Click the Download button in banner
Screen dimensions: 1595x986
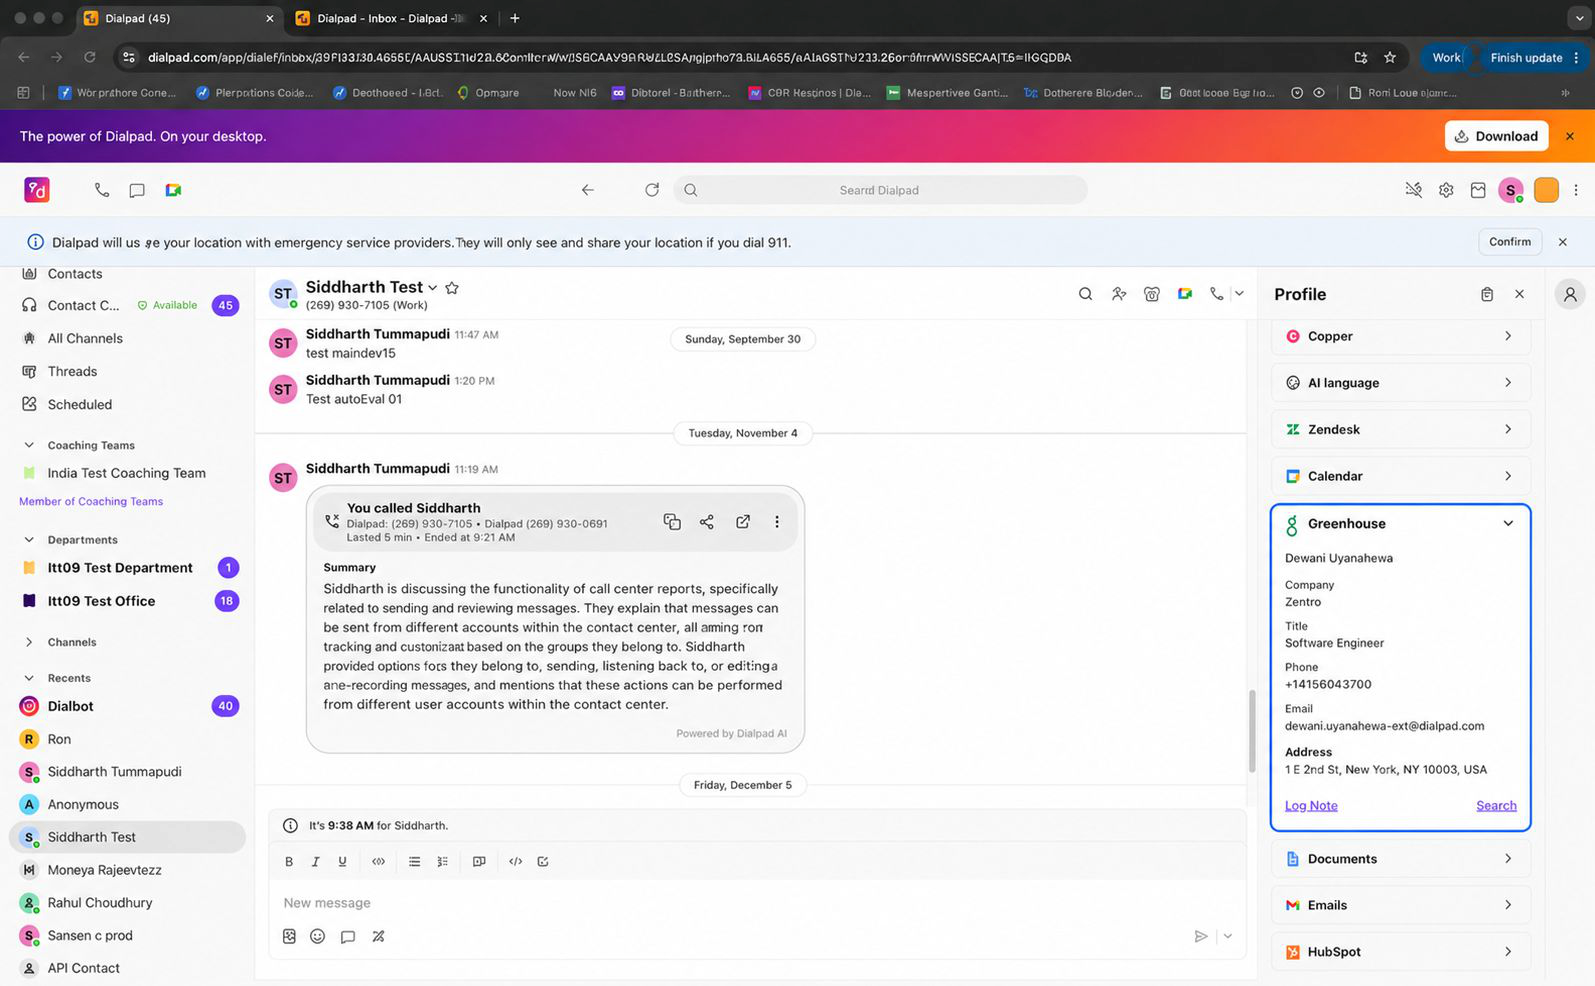click(x=1496, y=136)
